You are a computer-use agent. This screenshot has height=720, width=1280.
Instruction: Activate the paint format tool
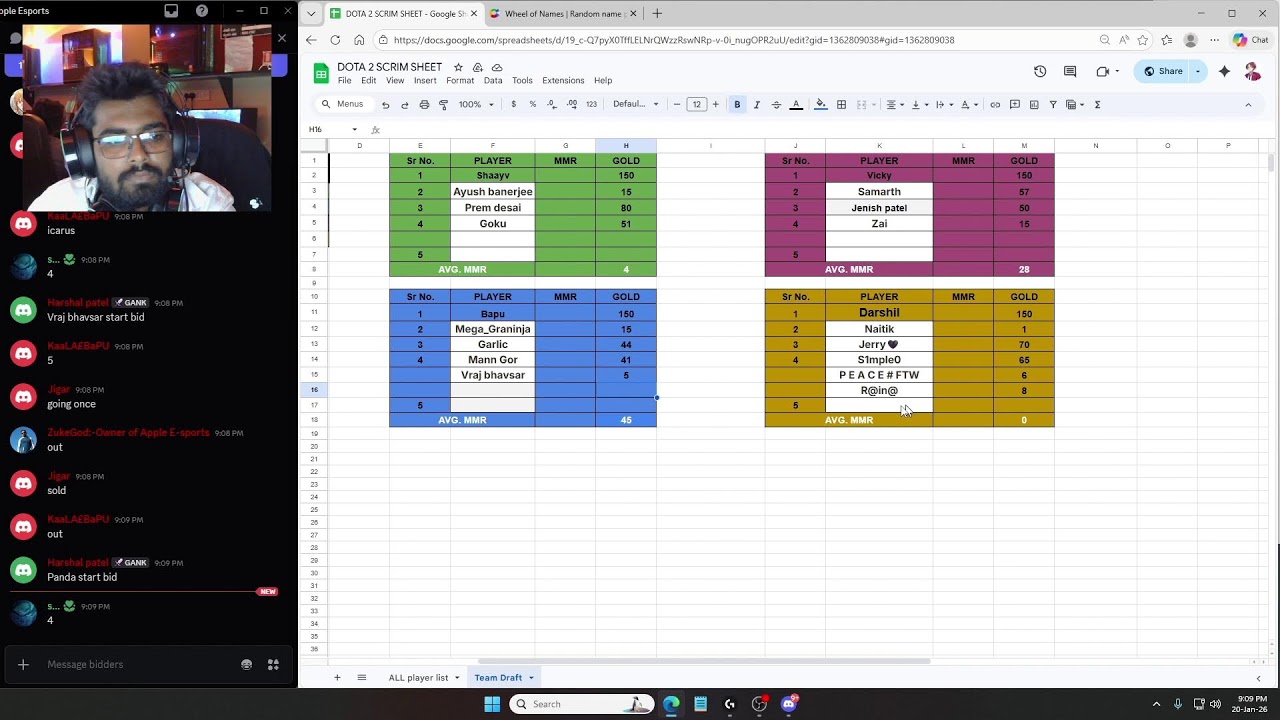[x=443, y=104]
